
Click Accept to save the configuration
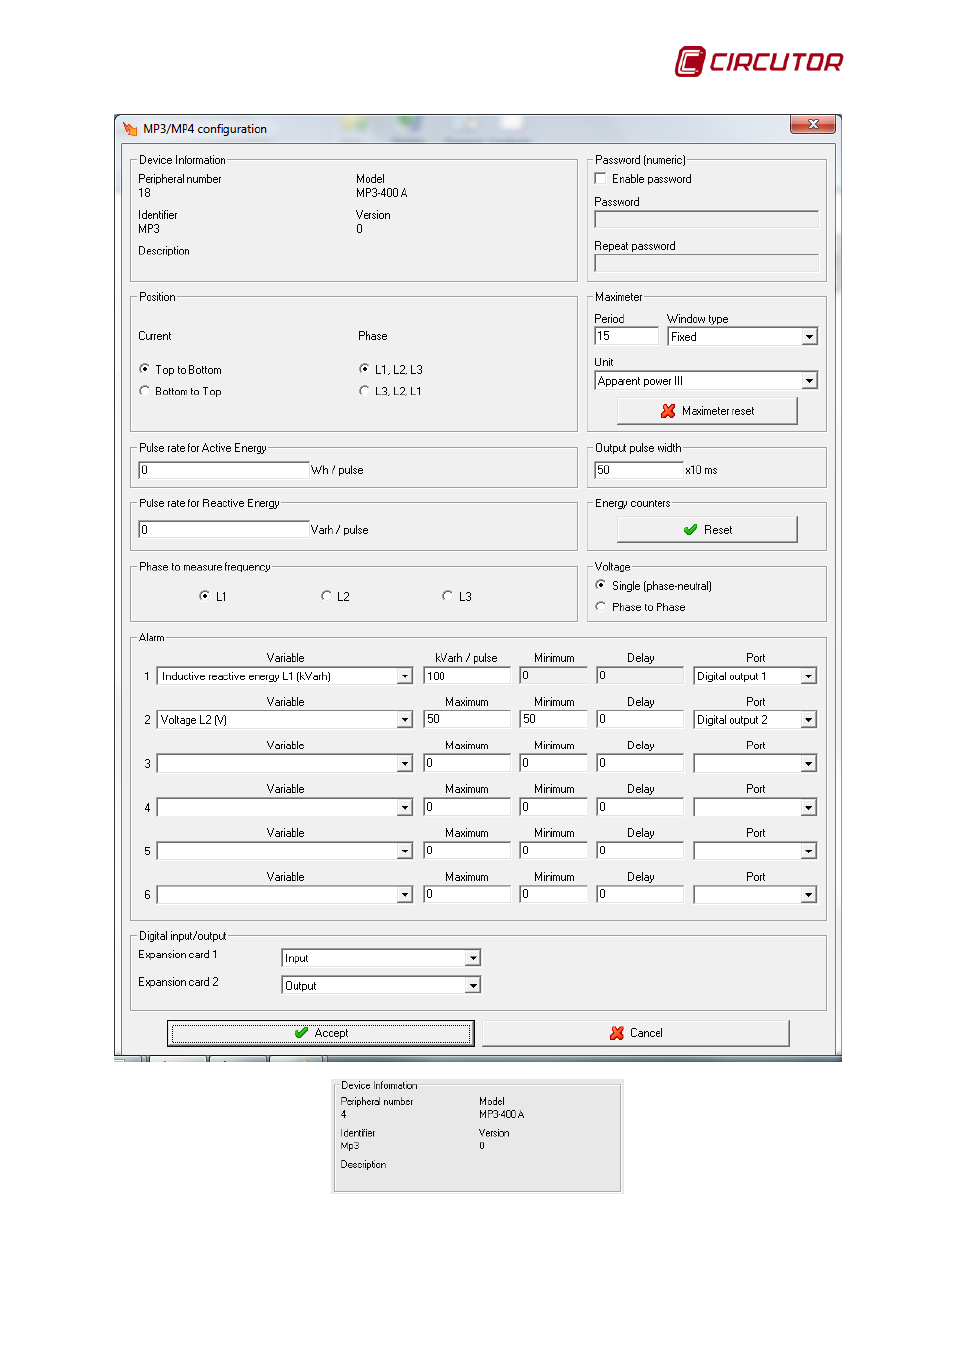[320, 1033]
